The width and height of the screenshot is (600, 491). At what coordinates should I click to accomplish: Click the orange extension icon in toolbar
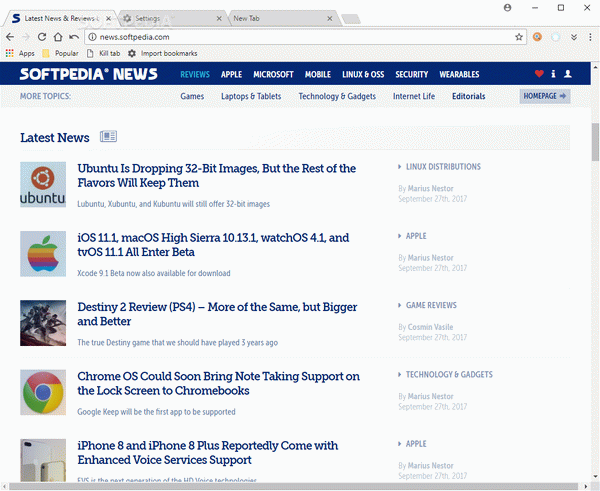point(537,37)
